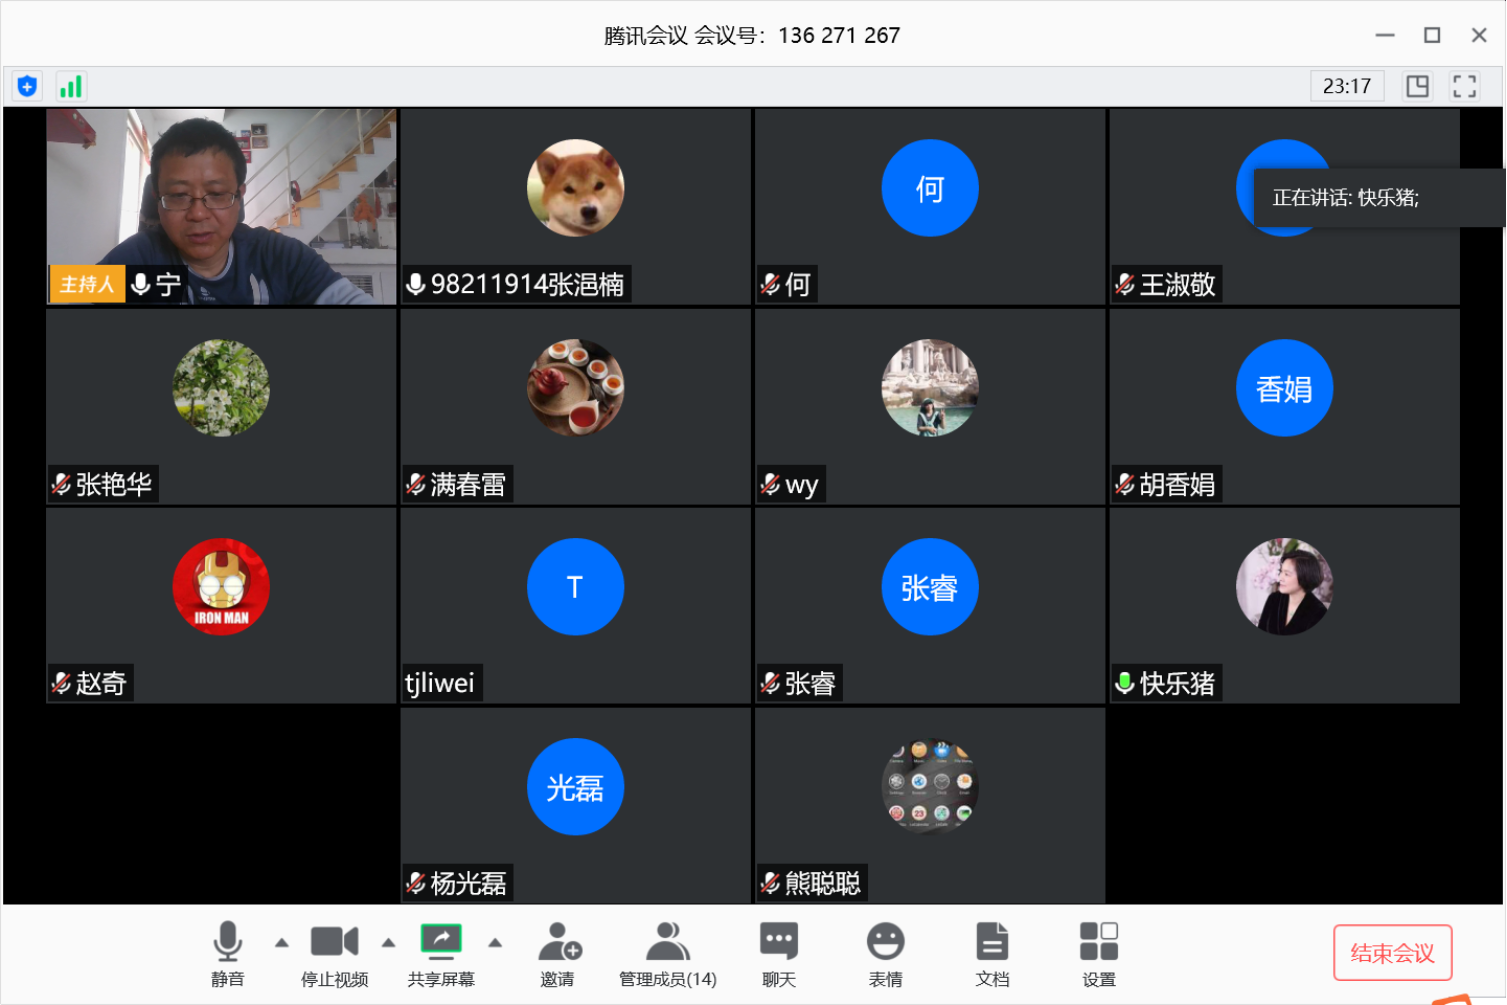Expand video options arrow beside 停止视频

coord(388,942)
